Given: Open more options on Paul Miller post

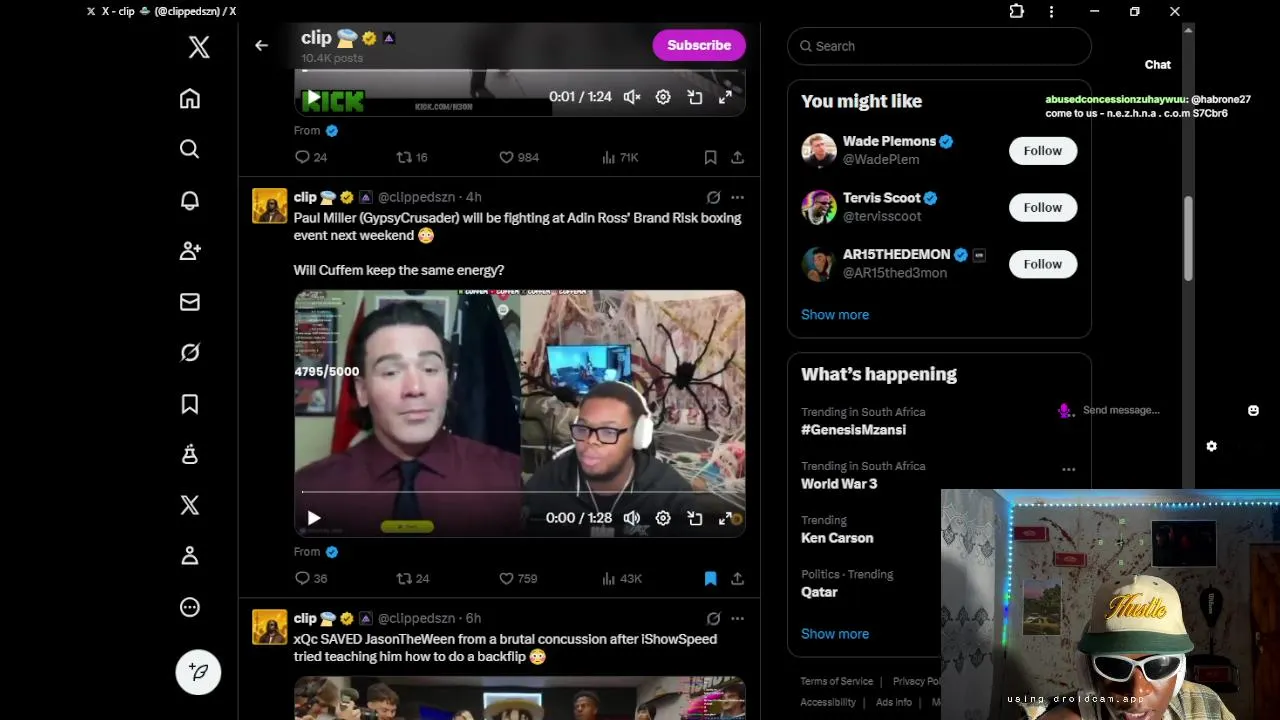Looking at the screenshot, I should click(737, 197).
